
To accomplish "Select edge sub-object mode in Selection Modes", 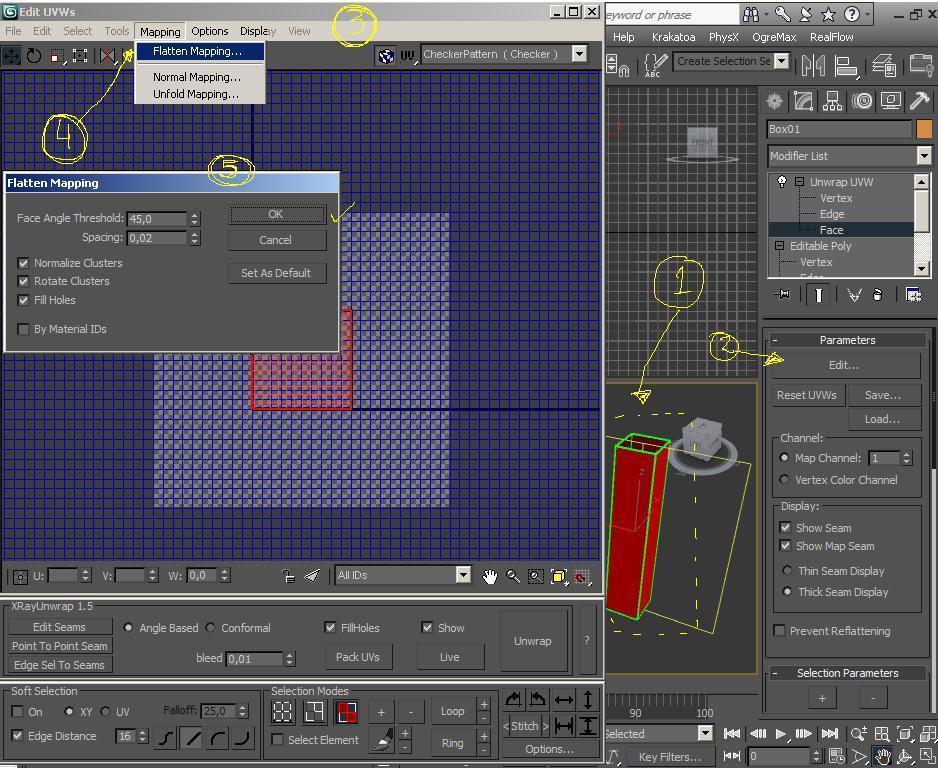I will click(x=314, y=712).
